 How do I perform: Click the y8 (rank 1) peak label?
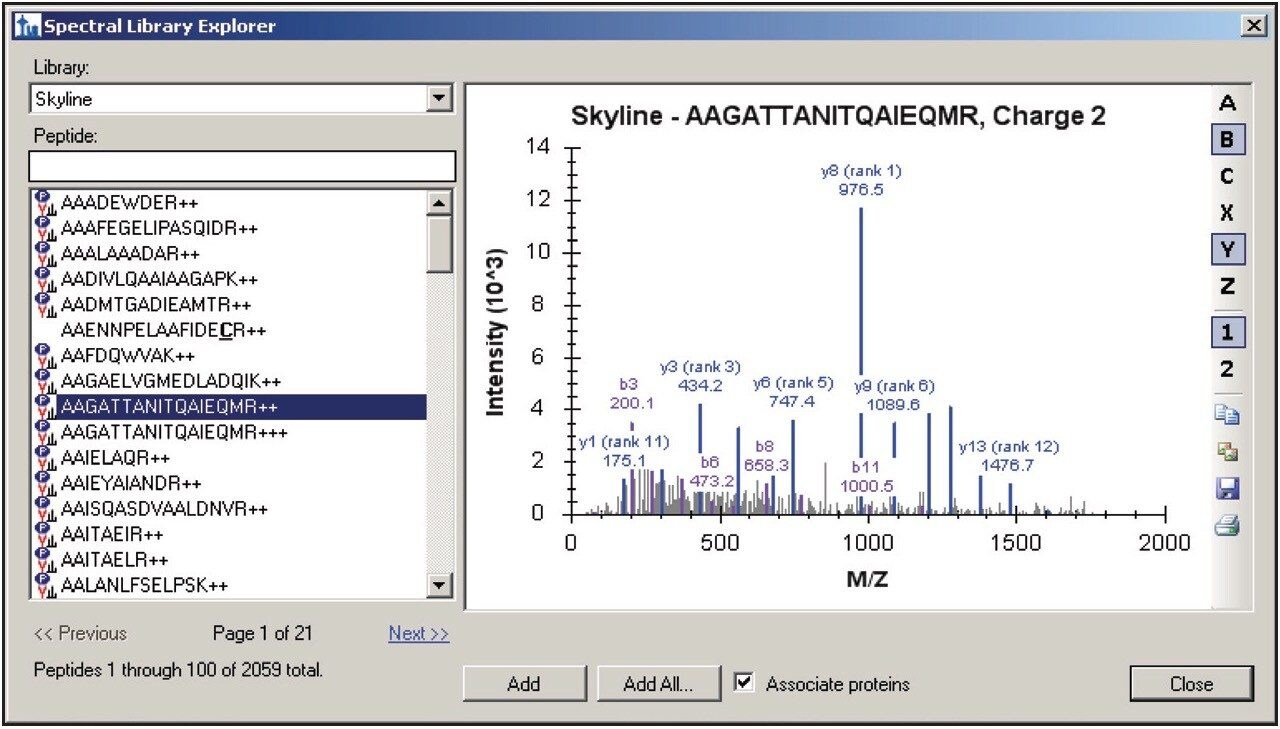click(x=861, y=180)
